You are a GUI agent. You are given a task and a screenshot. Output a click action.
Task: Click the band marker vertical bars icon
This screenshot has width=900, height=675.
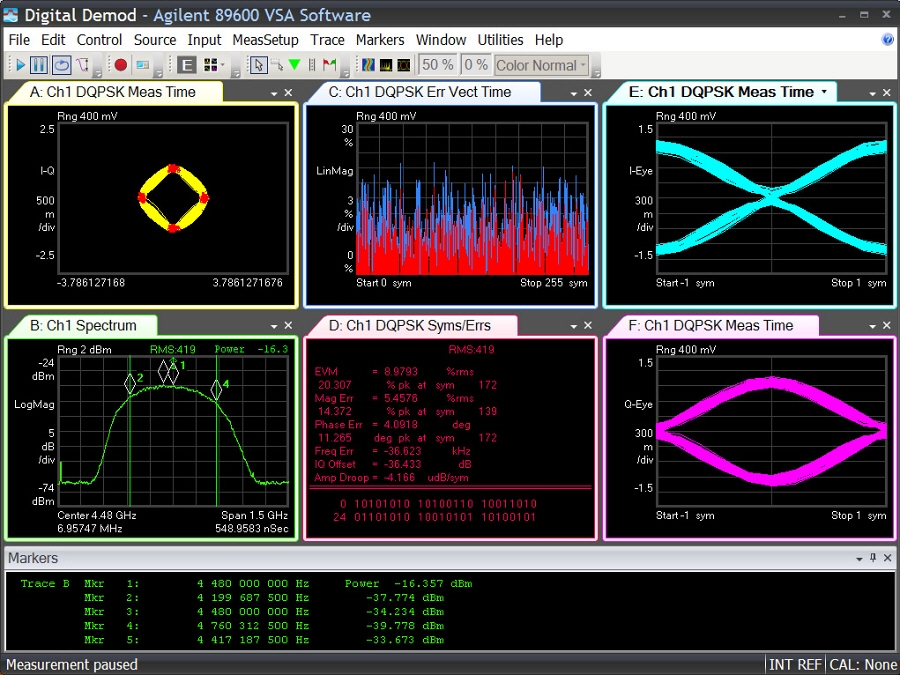[x=312, y=65]
